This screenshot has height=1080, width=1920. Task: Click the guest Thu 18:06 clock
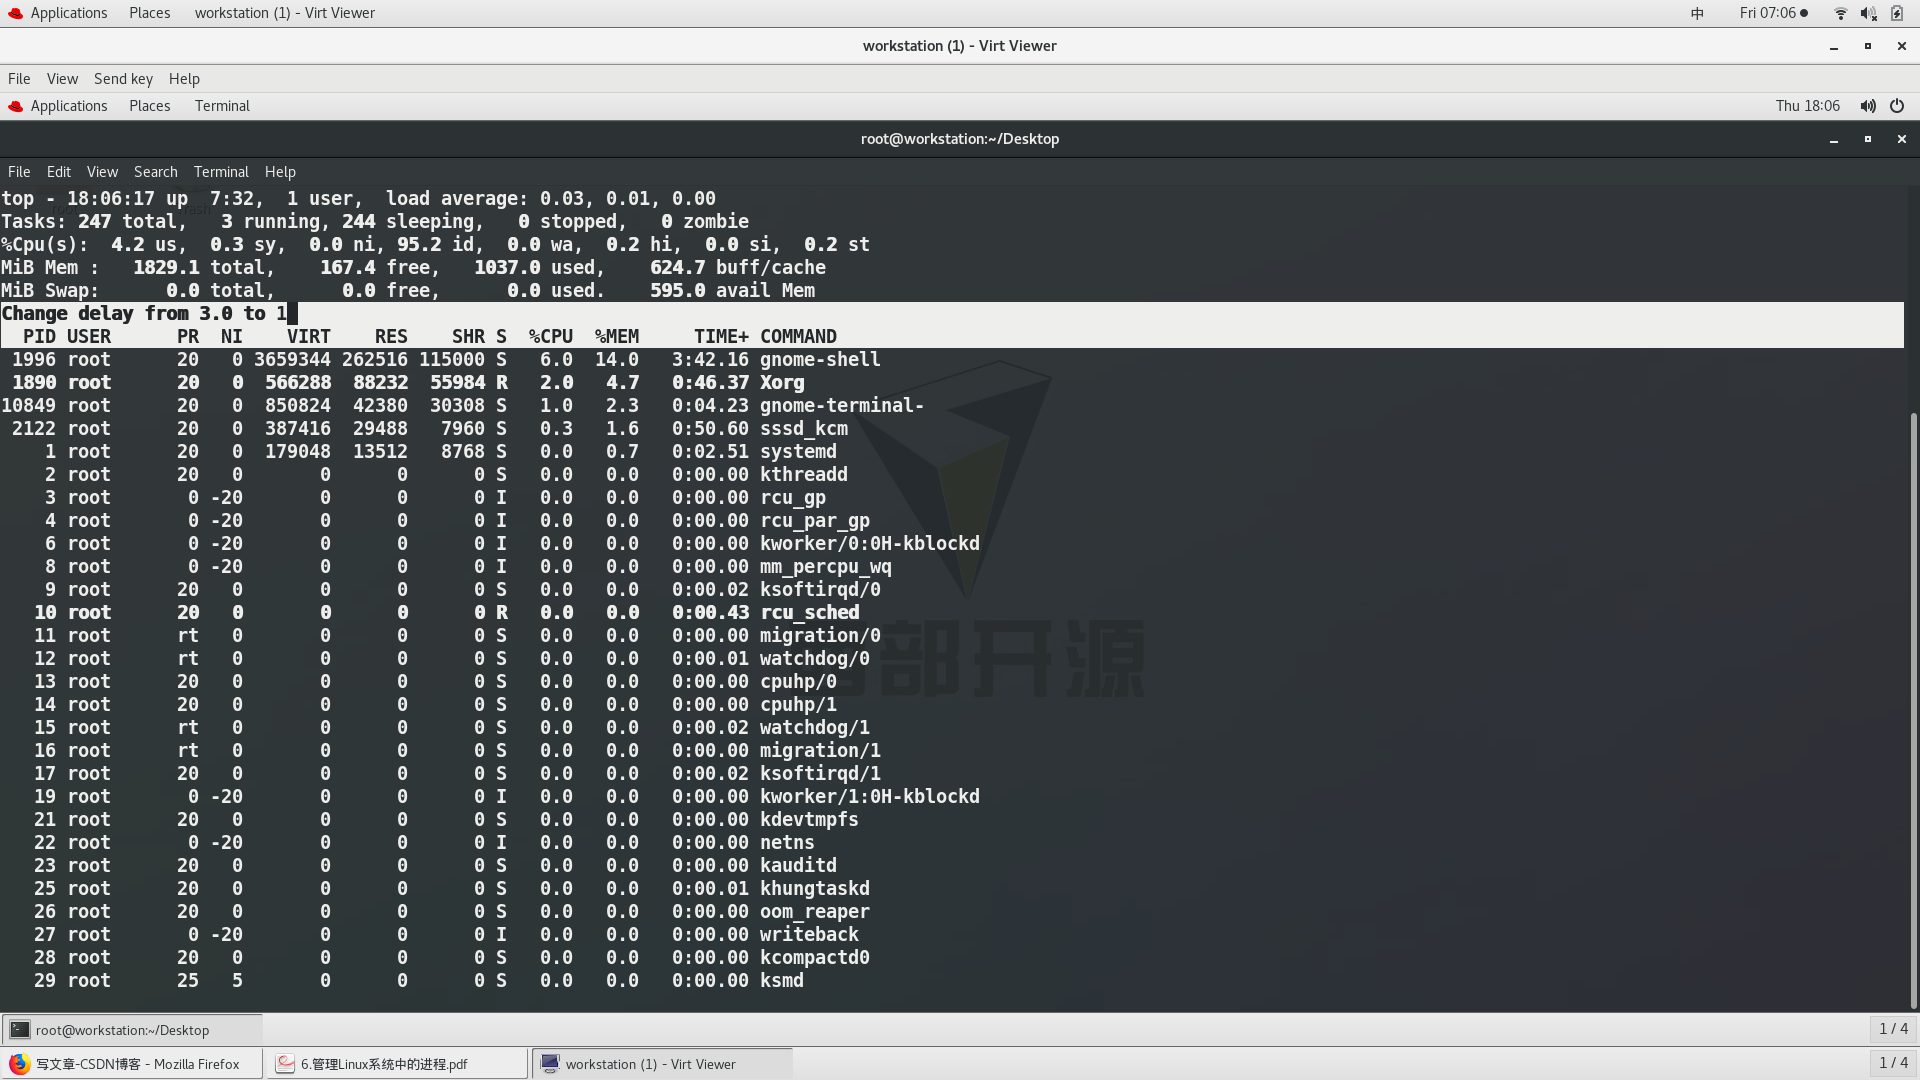1807,106
